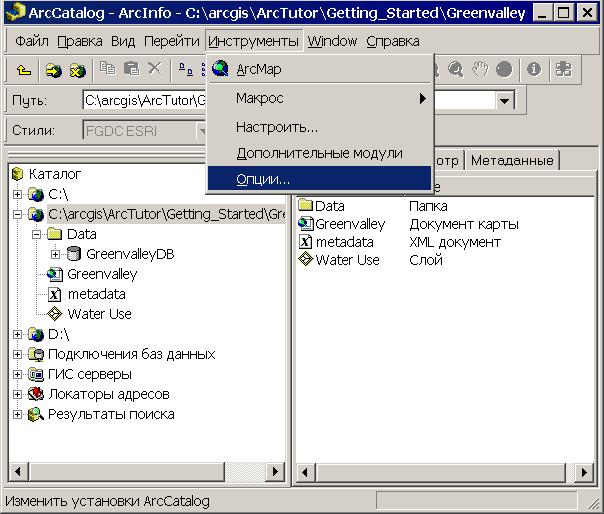The height and width of the screenshot is (514, 604).
Task: Click the Delete X toolbar icon
Action: point(155,69)
